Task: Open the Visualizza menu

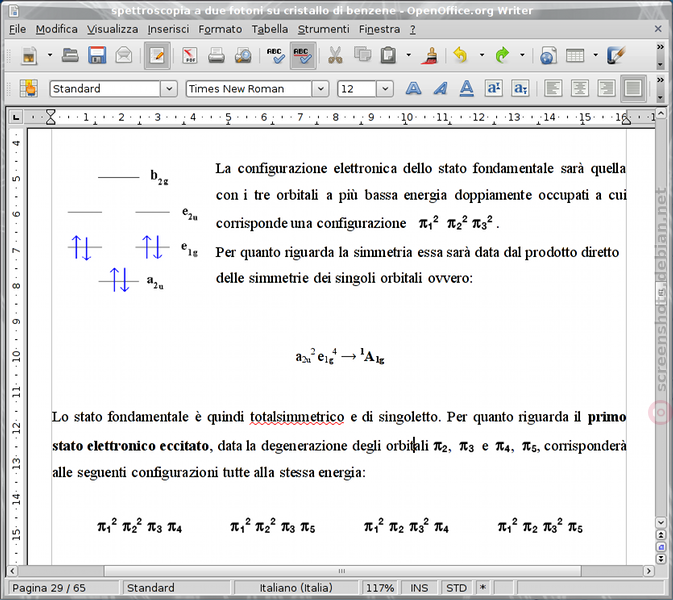Action: point(112,29)
